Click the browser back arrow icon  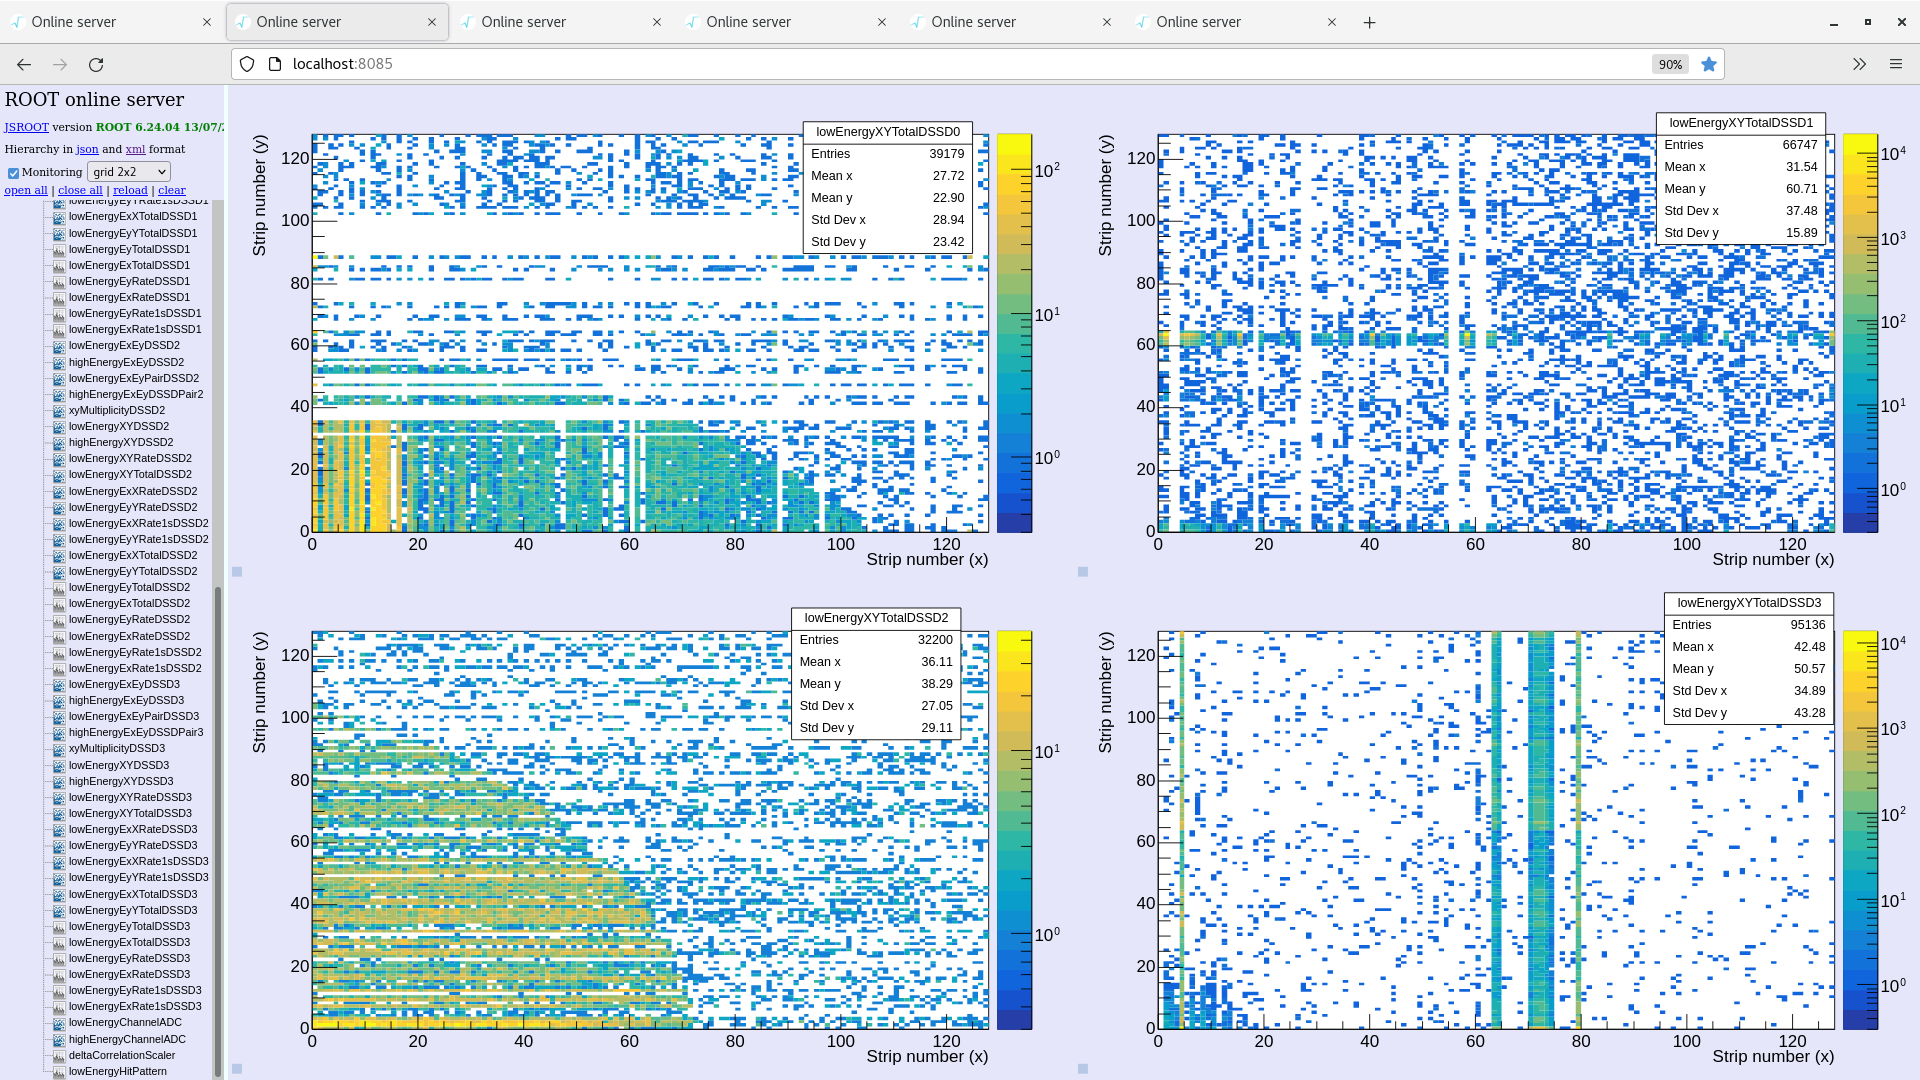pyautogui.click(x=24, y=64)
